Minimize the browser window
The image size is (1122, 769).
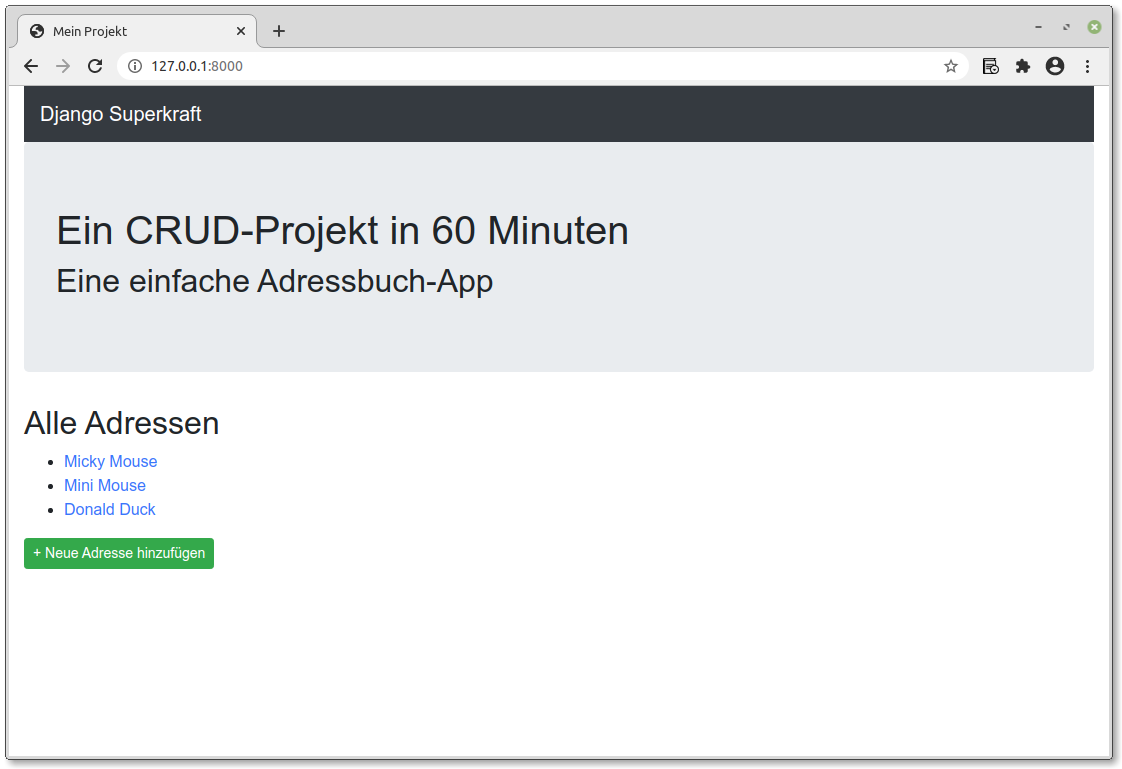tap(1038, 27)
